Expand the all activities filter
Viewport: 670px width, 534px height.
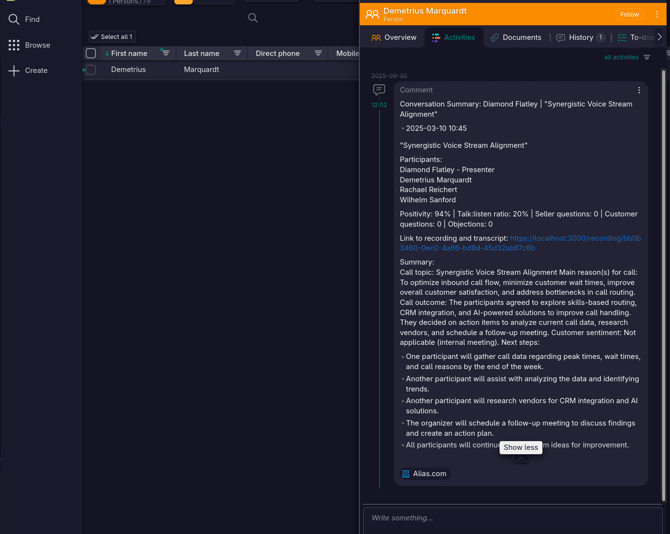pyautogui.click(x=627, y=58)
